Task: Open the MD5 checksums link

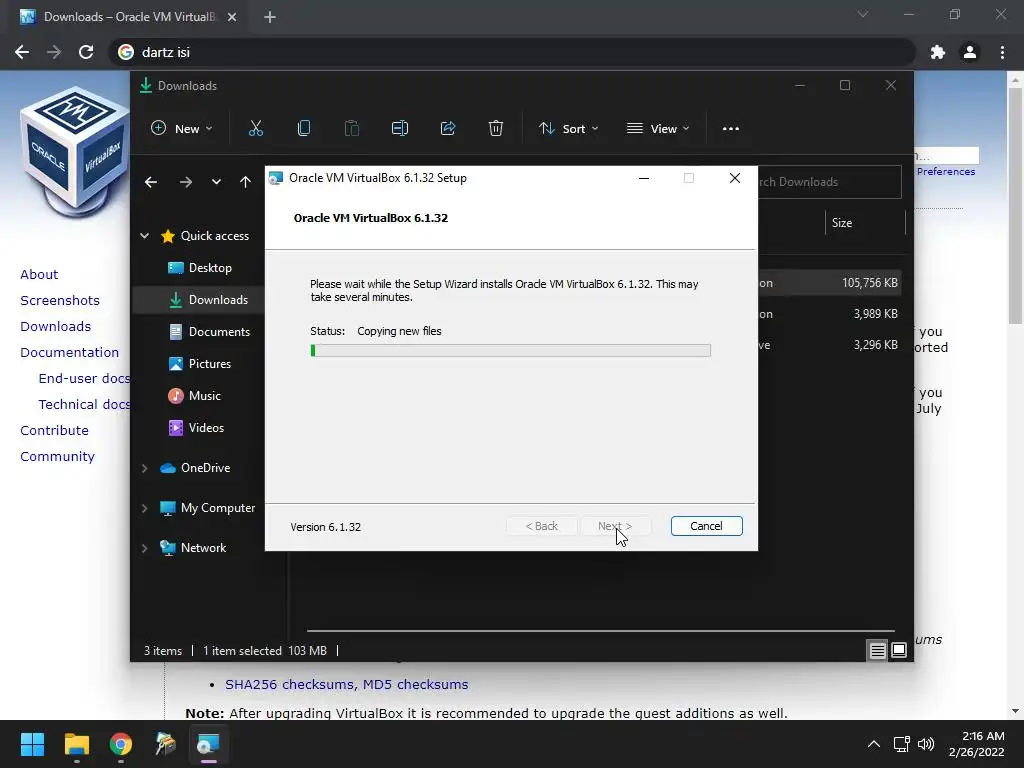Action: click(415, 684)
